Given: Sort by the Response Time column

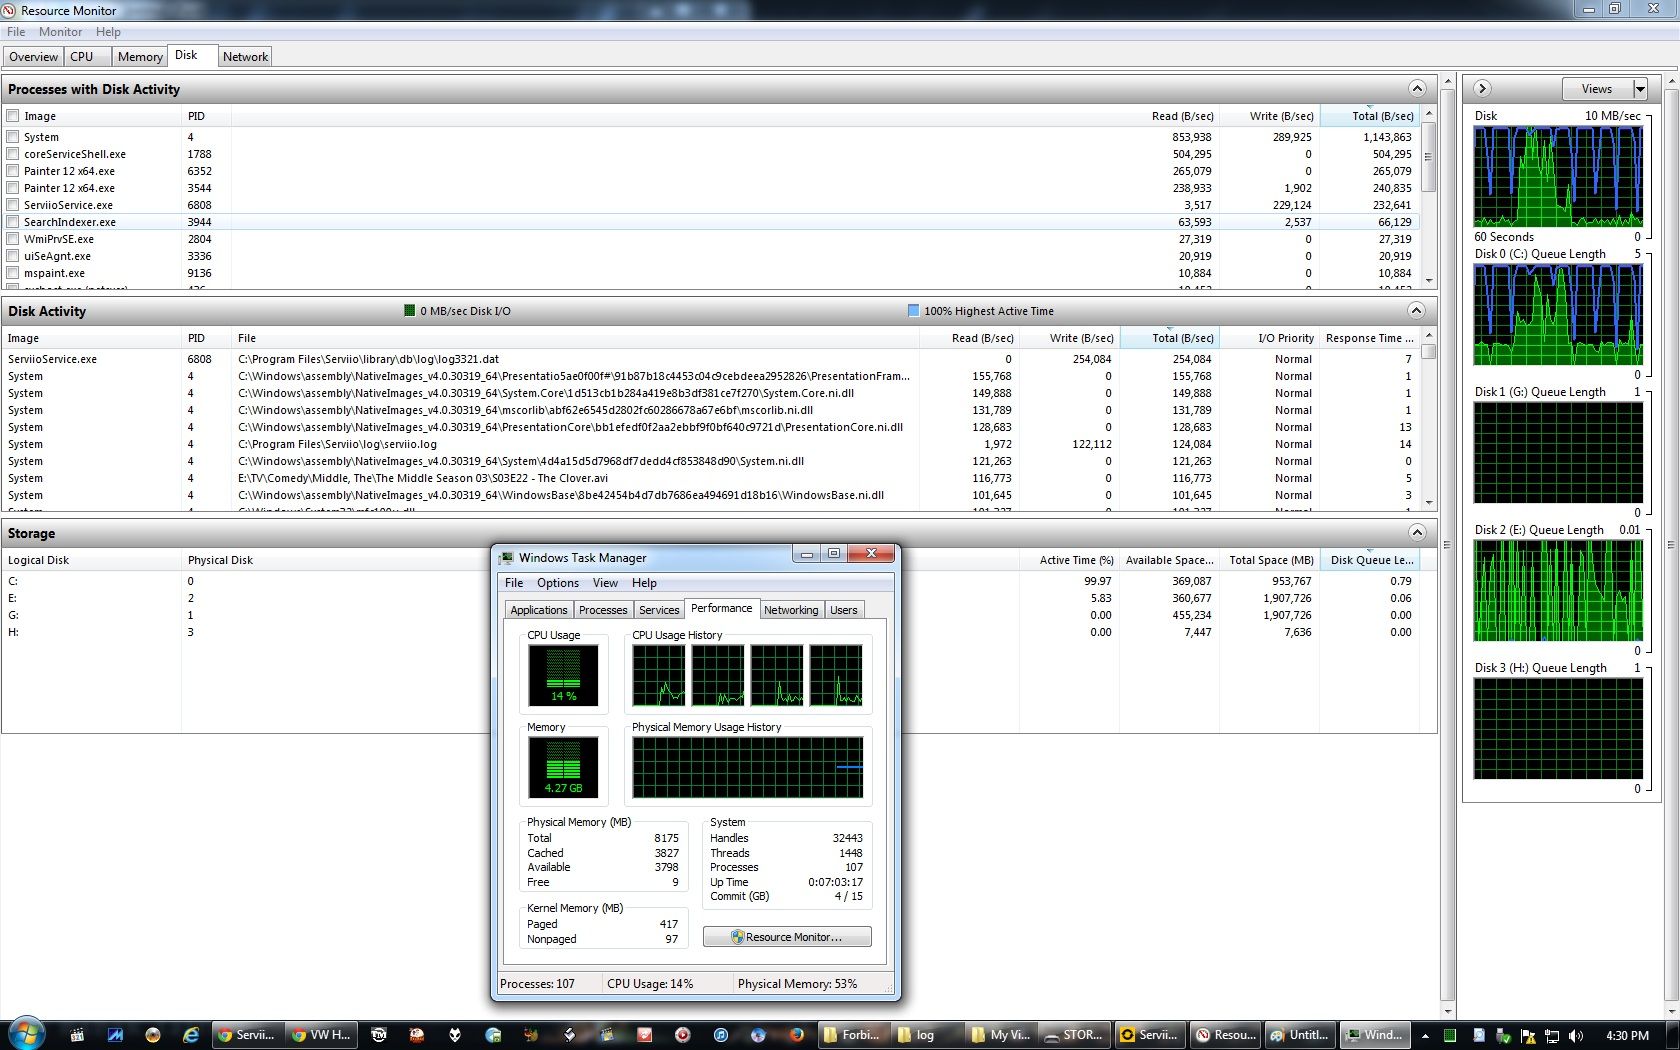Looking at the screenshot, I should point(1368,338).
